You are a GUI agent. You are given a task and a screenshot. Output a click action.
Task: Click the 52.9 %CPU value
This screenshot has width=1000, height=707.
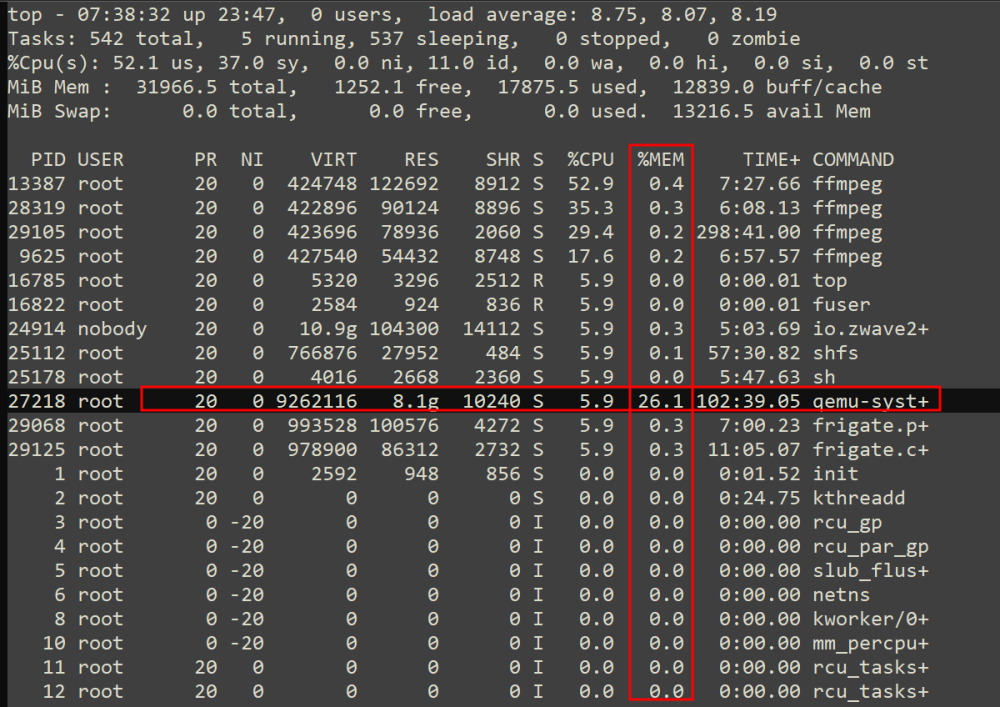pos(591,184)
